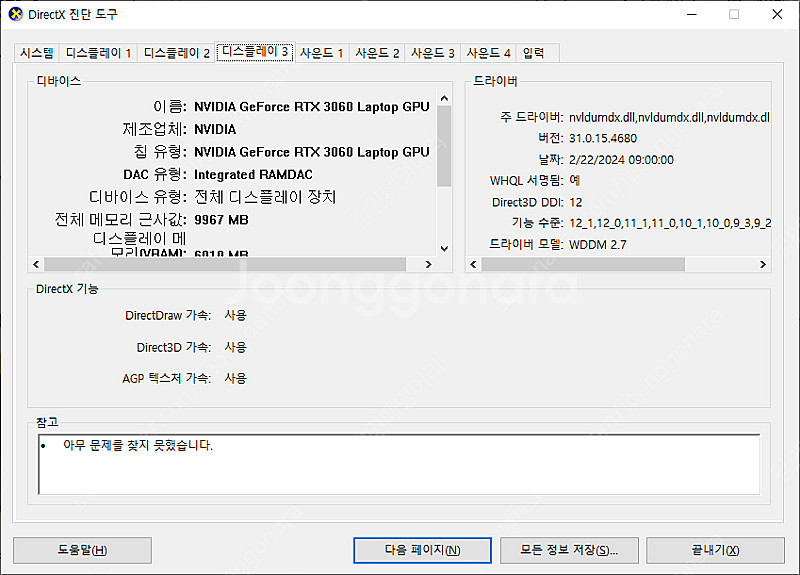Click the nvldumdx.dll main driver value
The width and height of the screenshot is (800, 575).
coord(669,117)
